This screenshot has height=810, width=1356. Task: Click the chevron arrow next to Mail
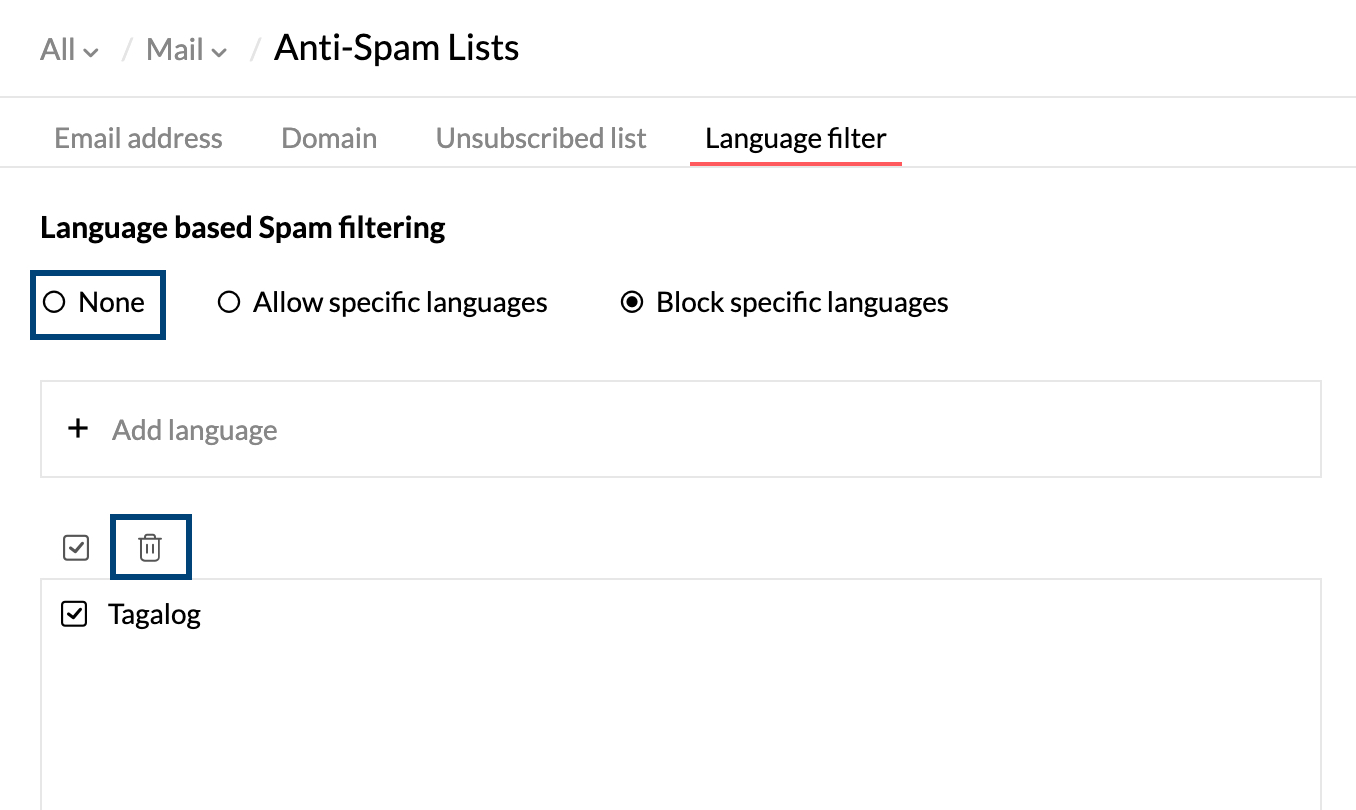click(x=219, y=52)
